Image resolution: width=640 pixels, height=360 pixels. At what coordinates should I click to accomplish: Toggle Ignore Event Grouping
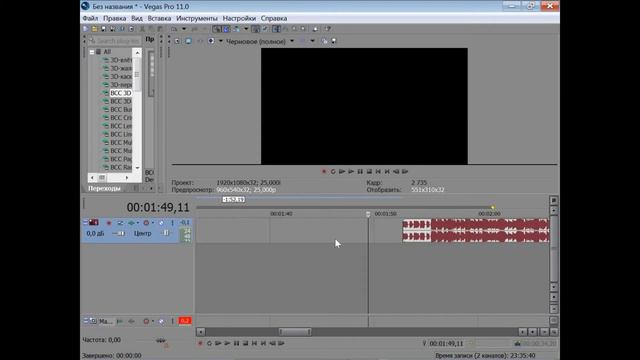pyautogui.click(x=265, y=29)
